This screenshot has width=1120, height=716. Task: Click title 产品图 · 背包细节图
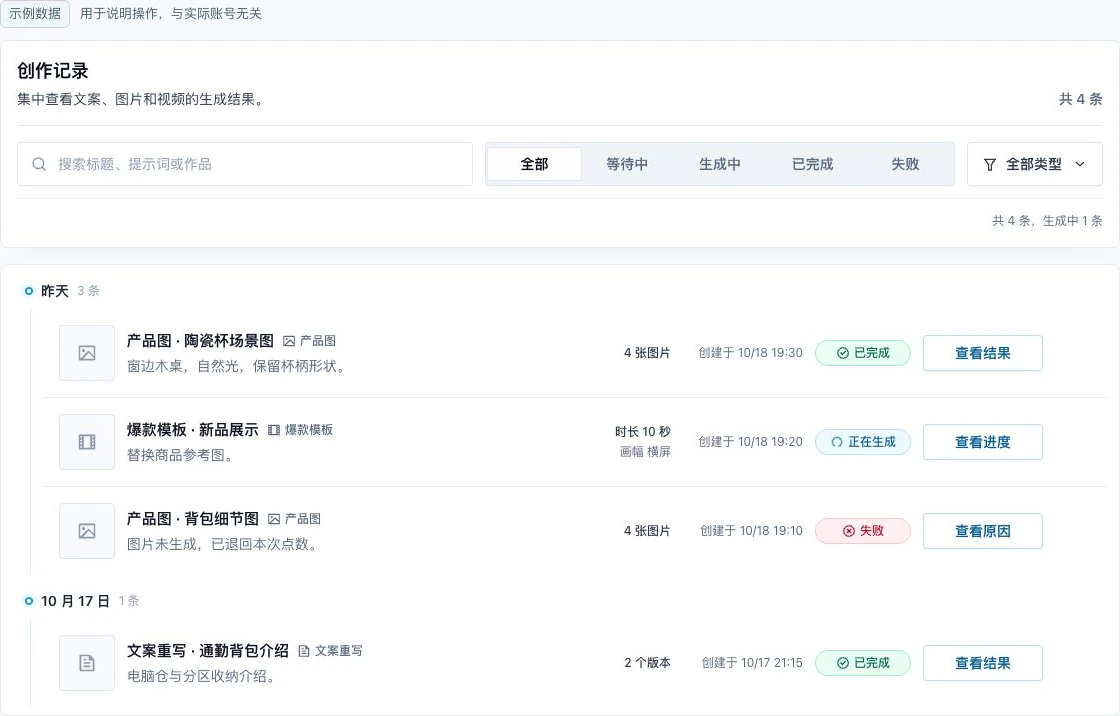coord(193,519)
